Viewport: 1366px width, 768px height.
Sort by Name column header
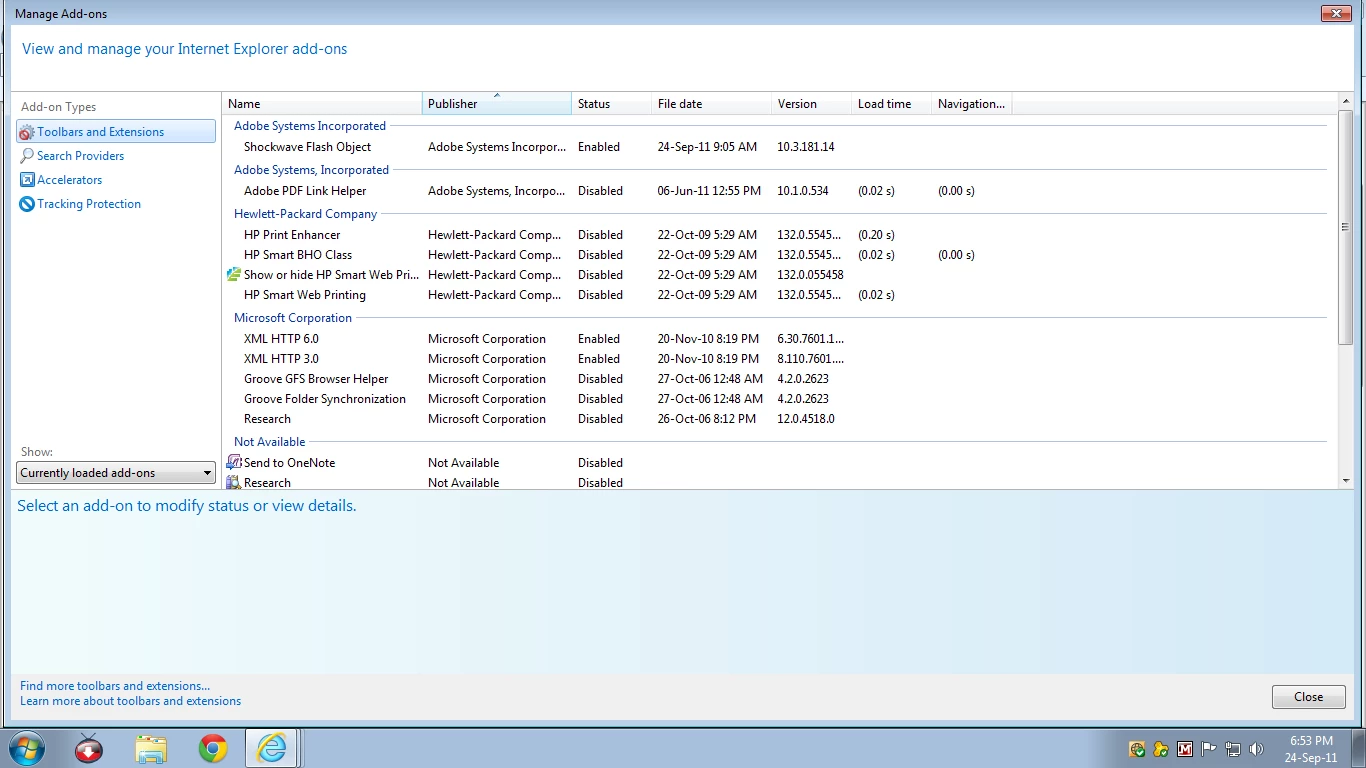click(x=322, y=103)
